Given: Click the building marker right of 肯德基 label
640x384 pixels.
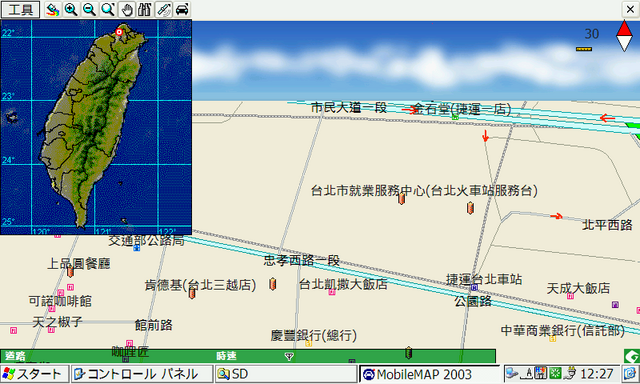Looking at the screenshot, I should coord(273,284).
